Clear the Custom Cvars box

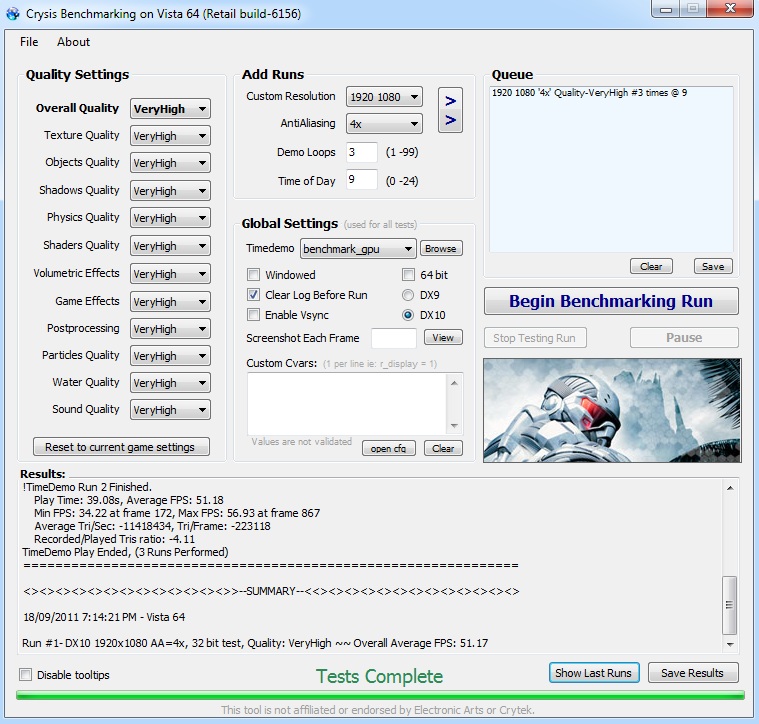tap(443, 448)
